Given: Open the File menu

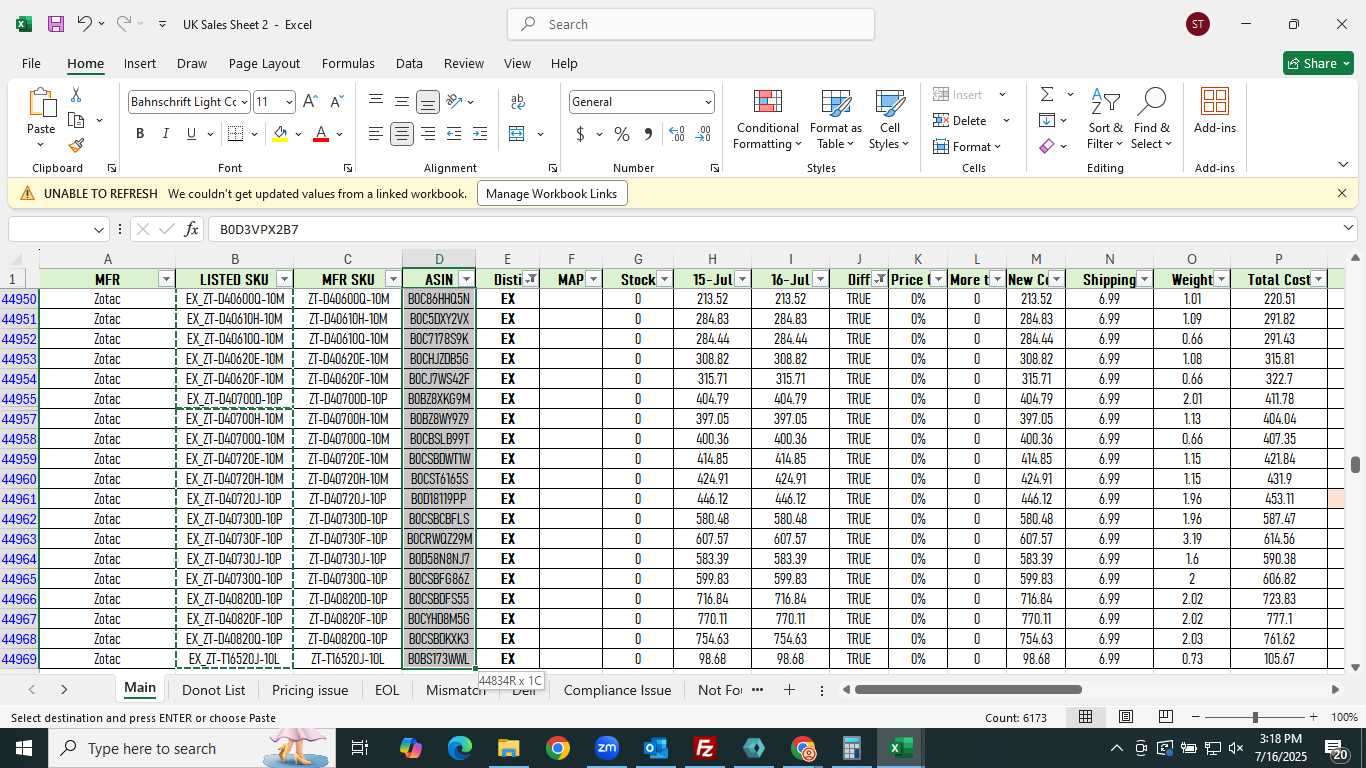Looking at the screenshot, I should pos(31,63).
